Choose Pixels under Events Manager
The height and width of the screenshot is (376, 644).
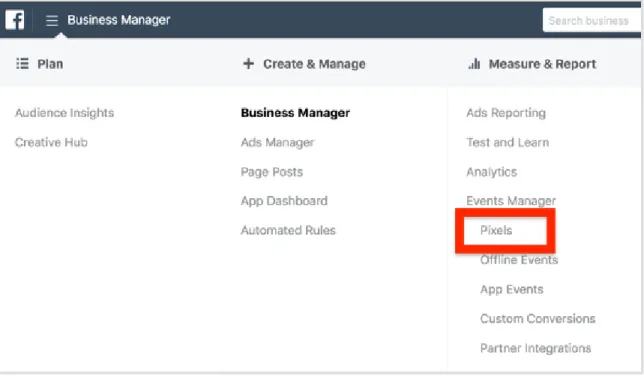pyautogui.click(x=496, y=231)
